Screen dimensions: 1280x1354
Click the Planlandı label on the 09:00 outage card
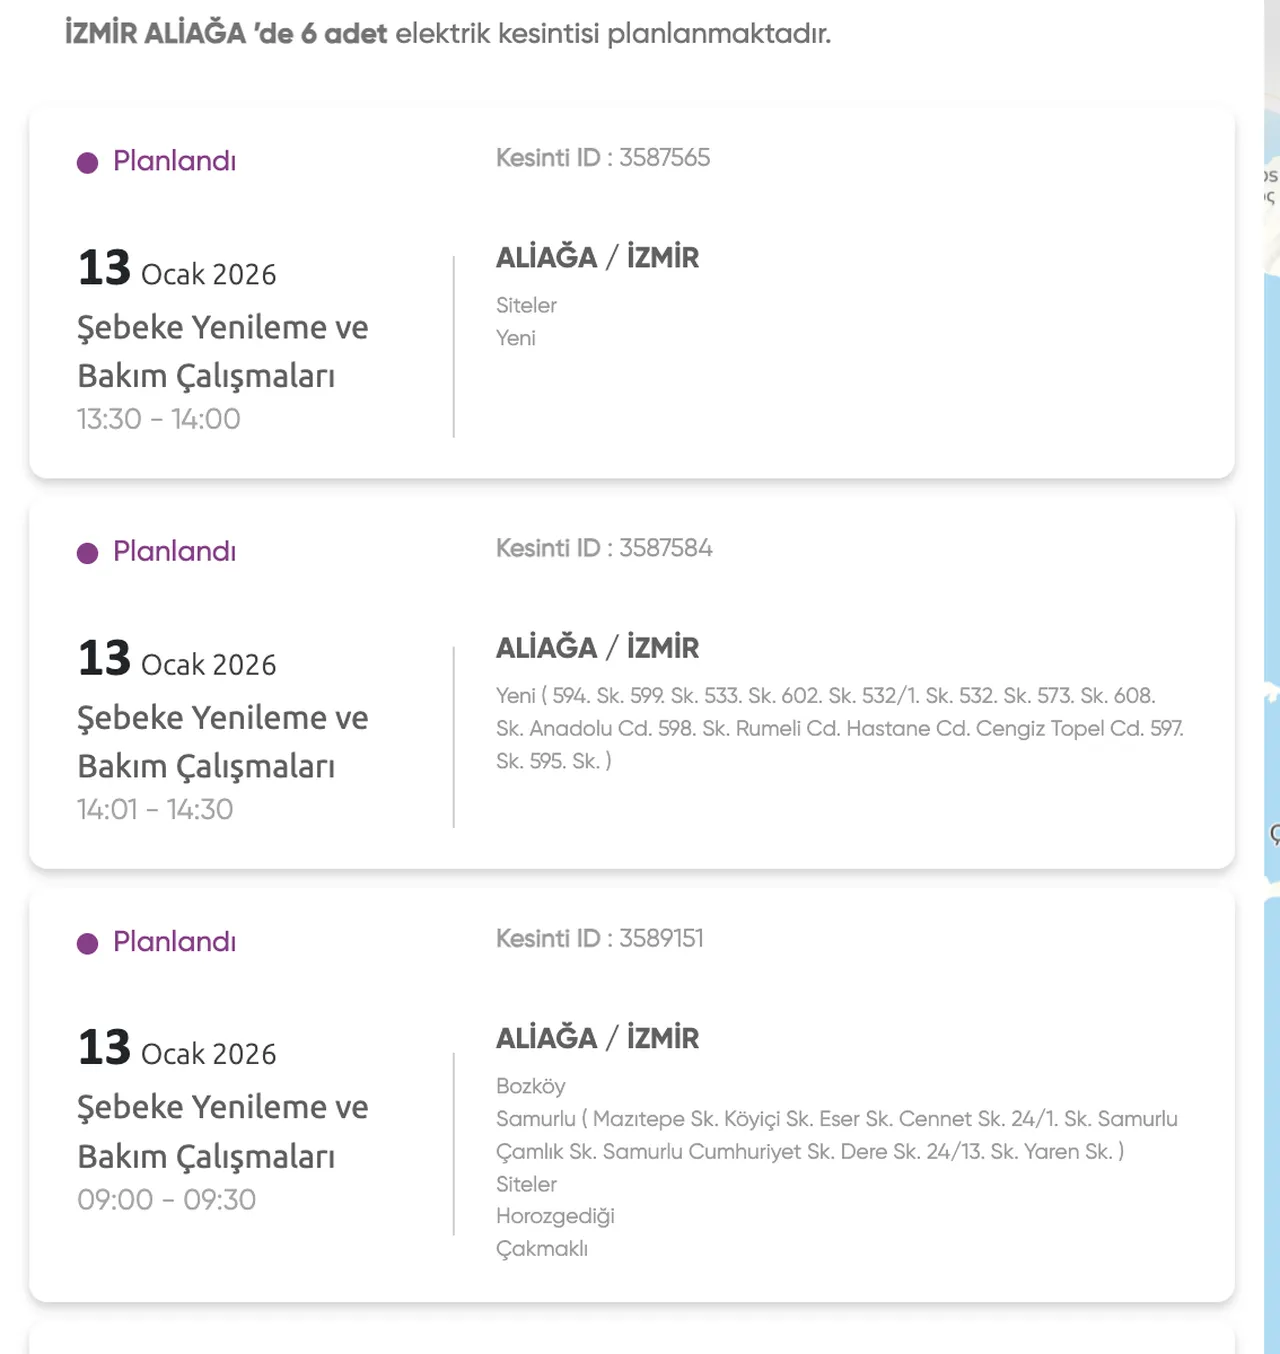(174, 941)
